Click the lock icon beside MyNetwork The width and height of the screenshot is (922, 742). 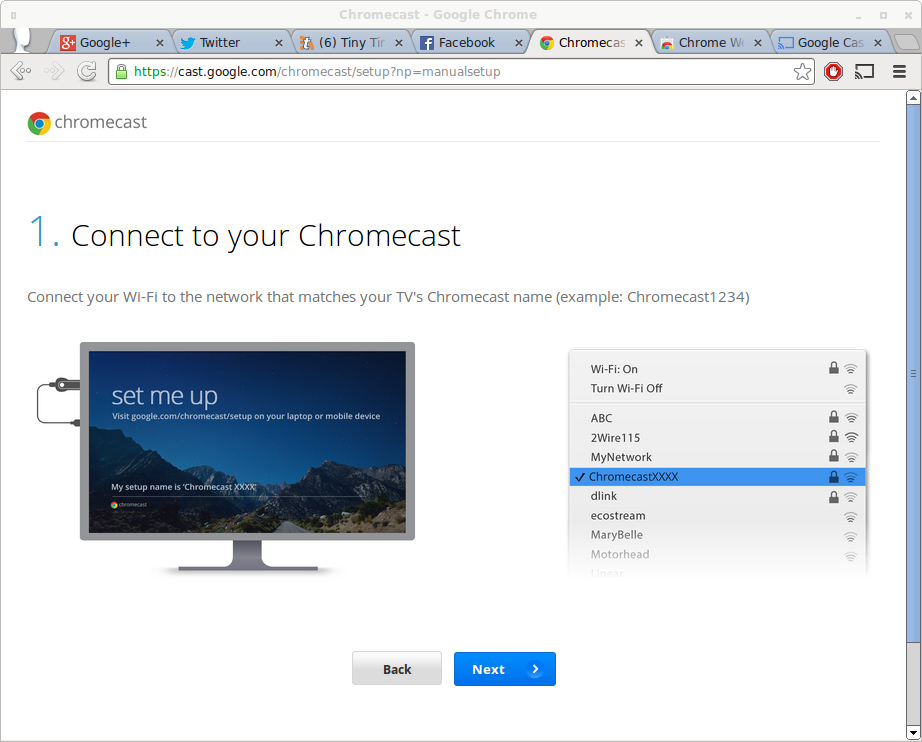[x=834, y=456]
